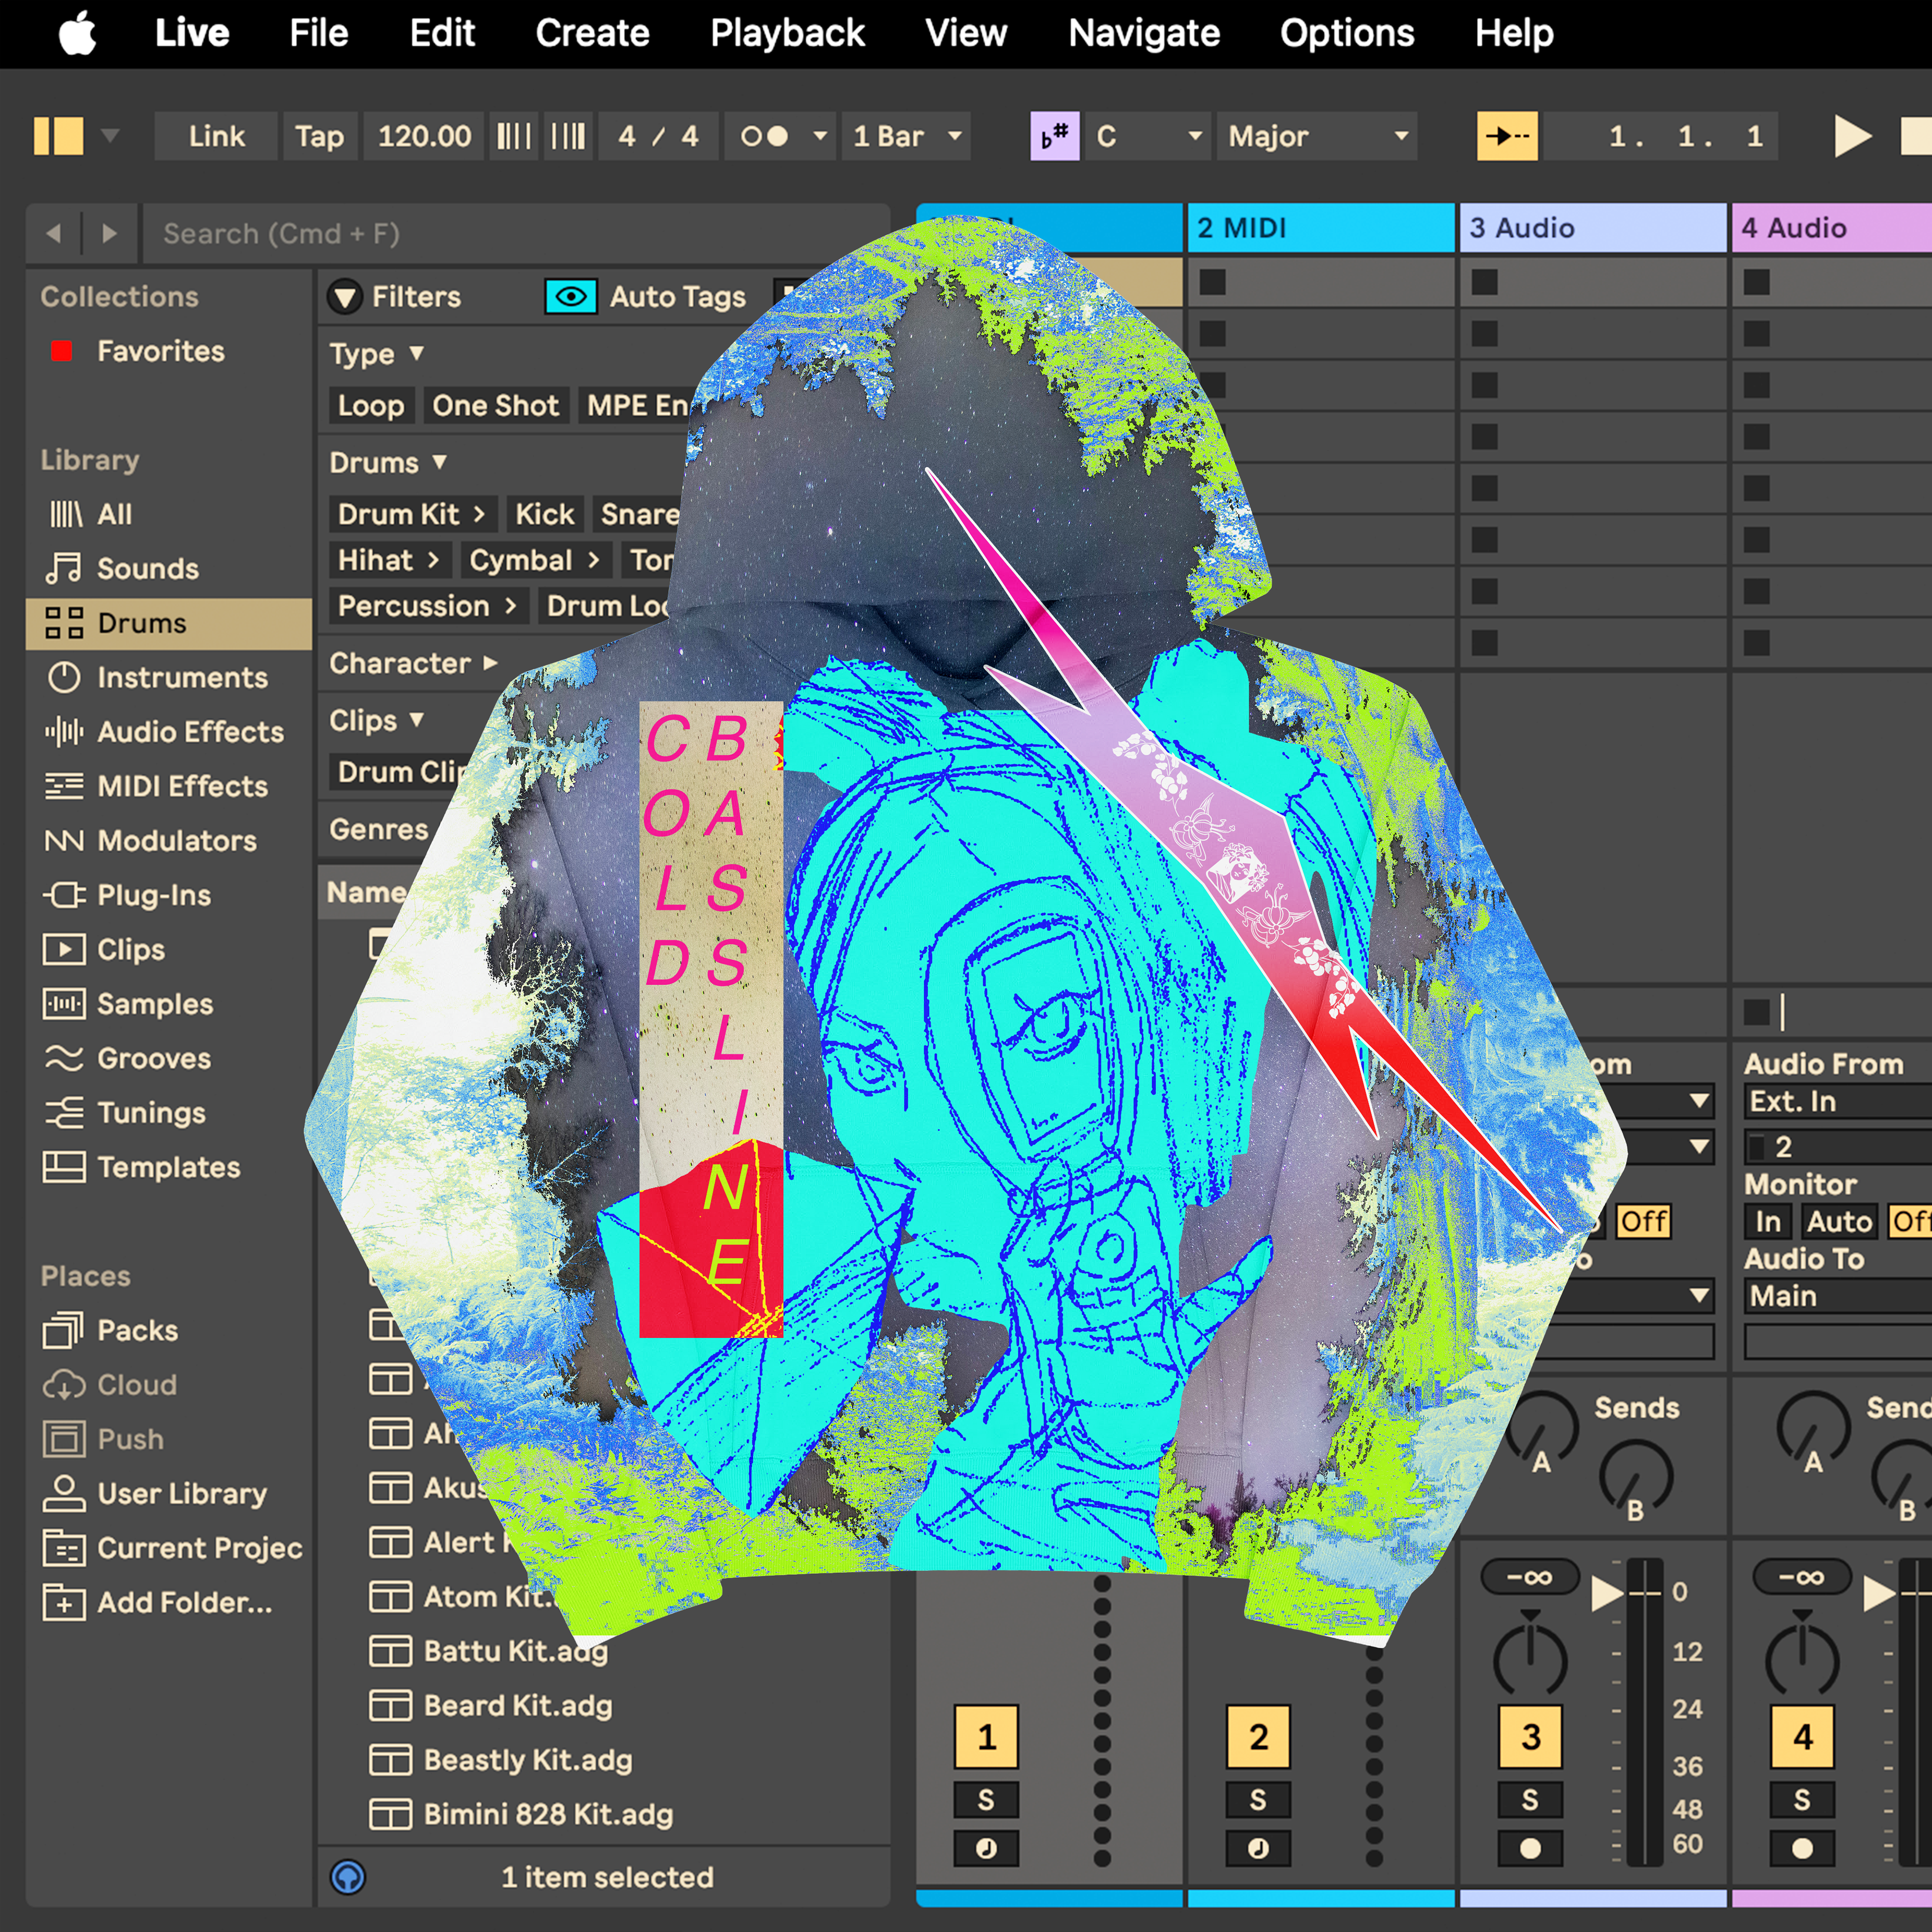Open the Edit menu
Screen dimensions: 1932x1932
(442, 33)
